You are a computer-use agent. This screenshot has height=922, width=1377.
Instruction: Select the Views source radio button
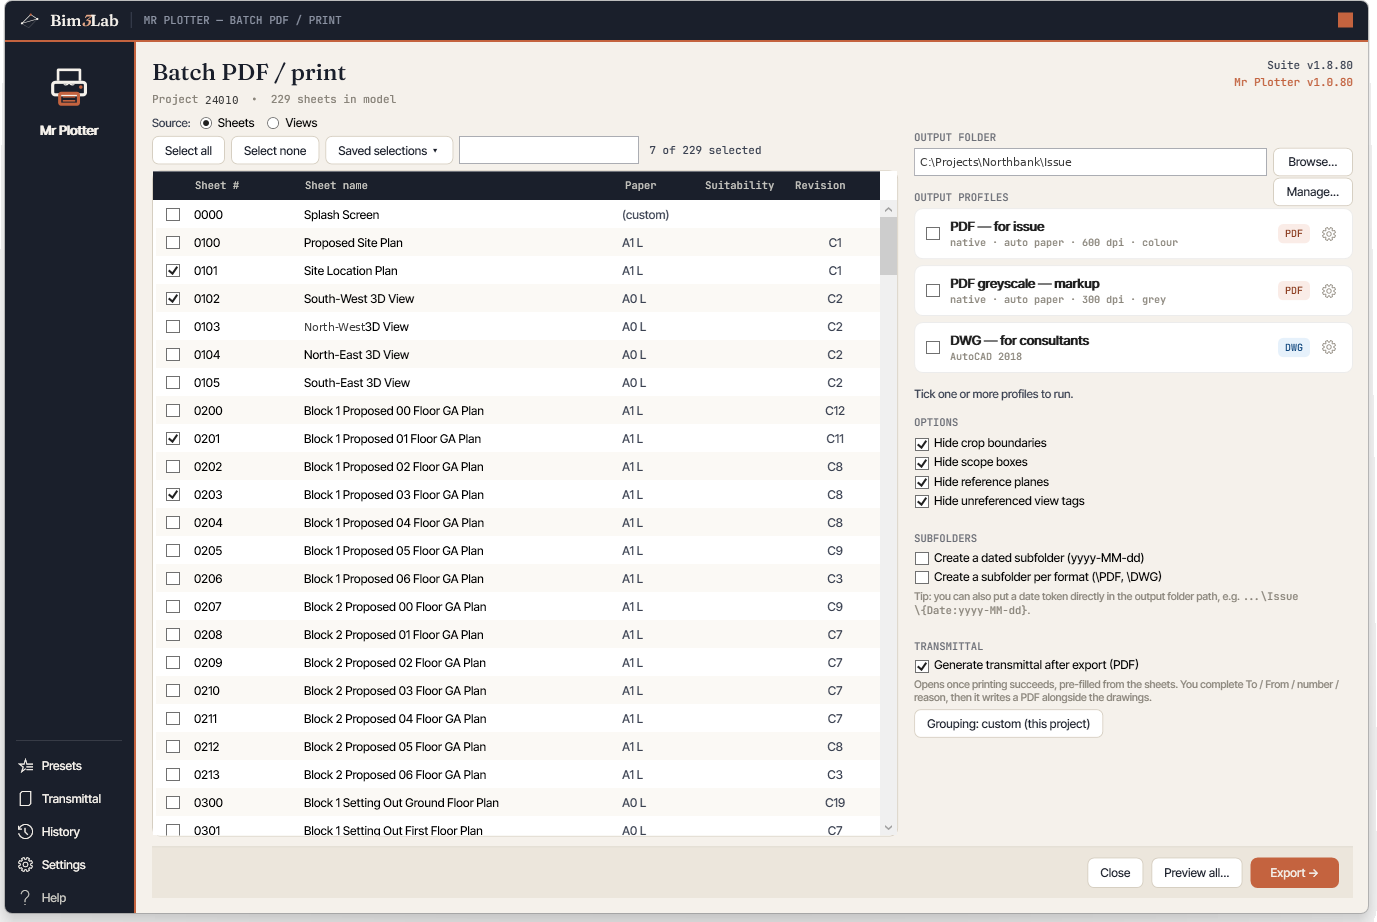click(x=273, y=123)
